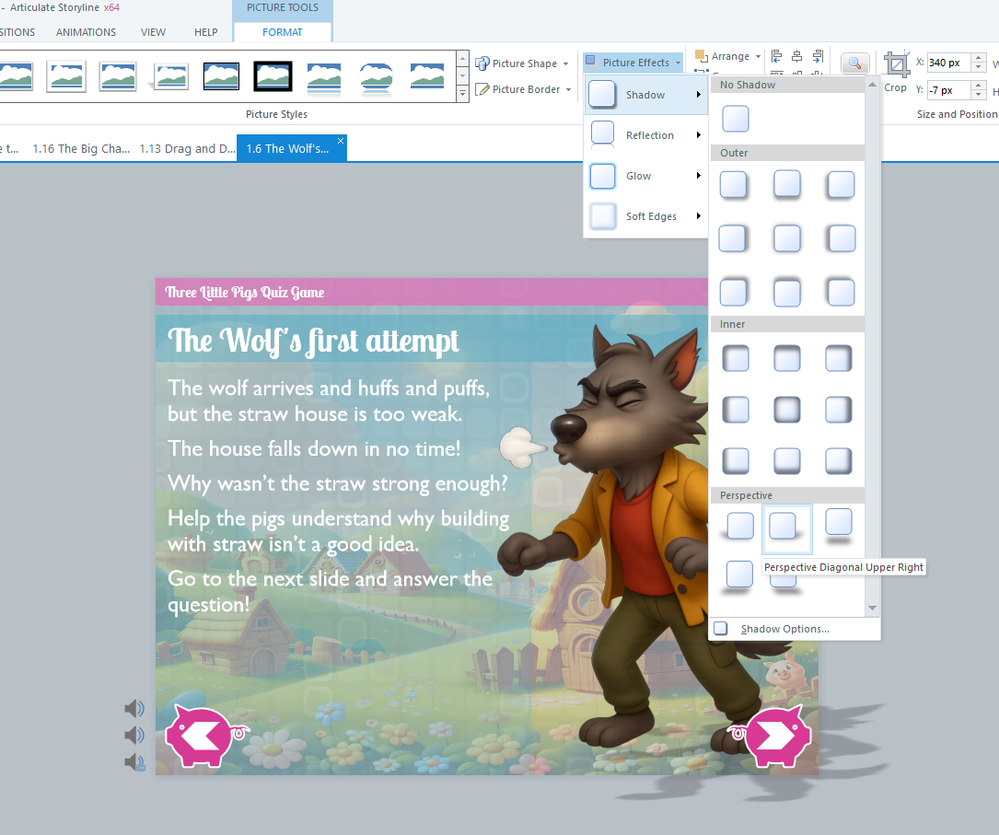Choose inner shadow Inside Diagonal Top Right
Image resolution: width=999 pixels, height=835 pixels.
click(838, 359)
